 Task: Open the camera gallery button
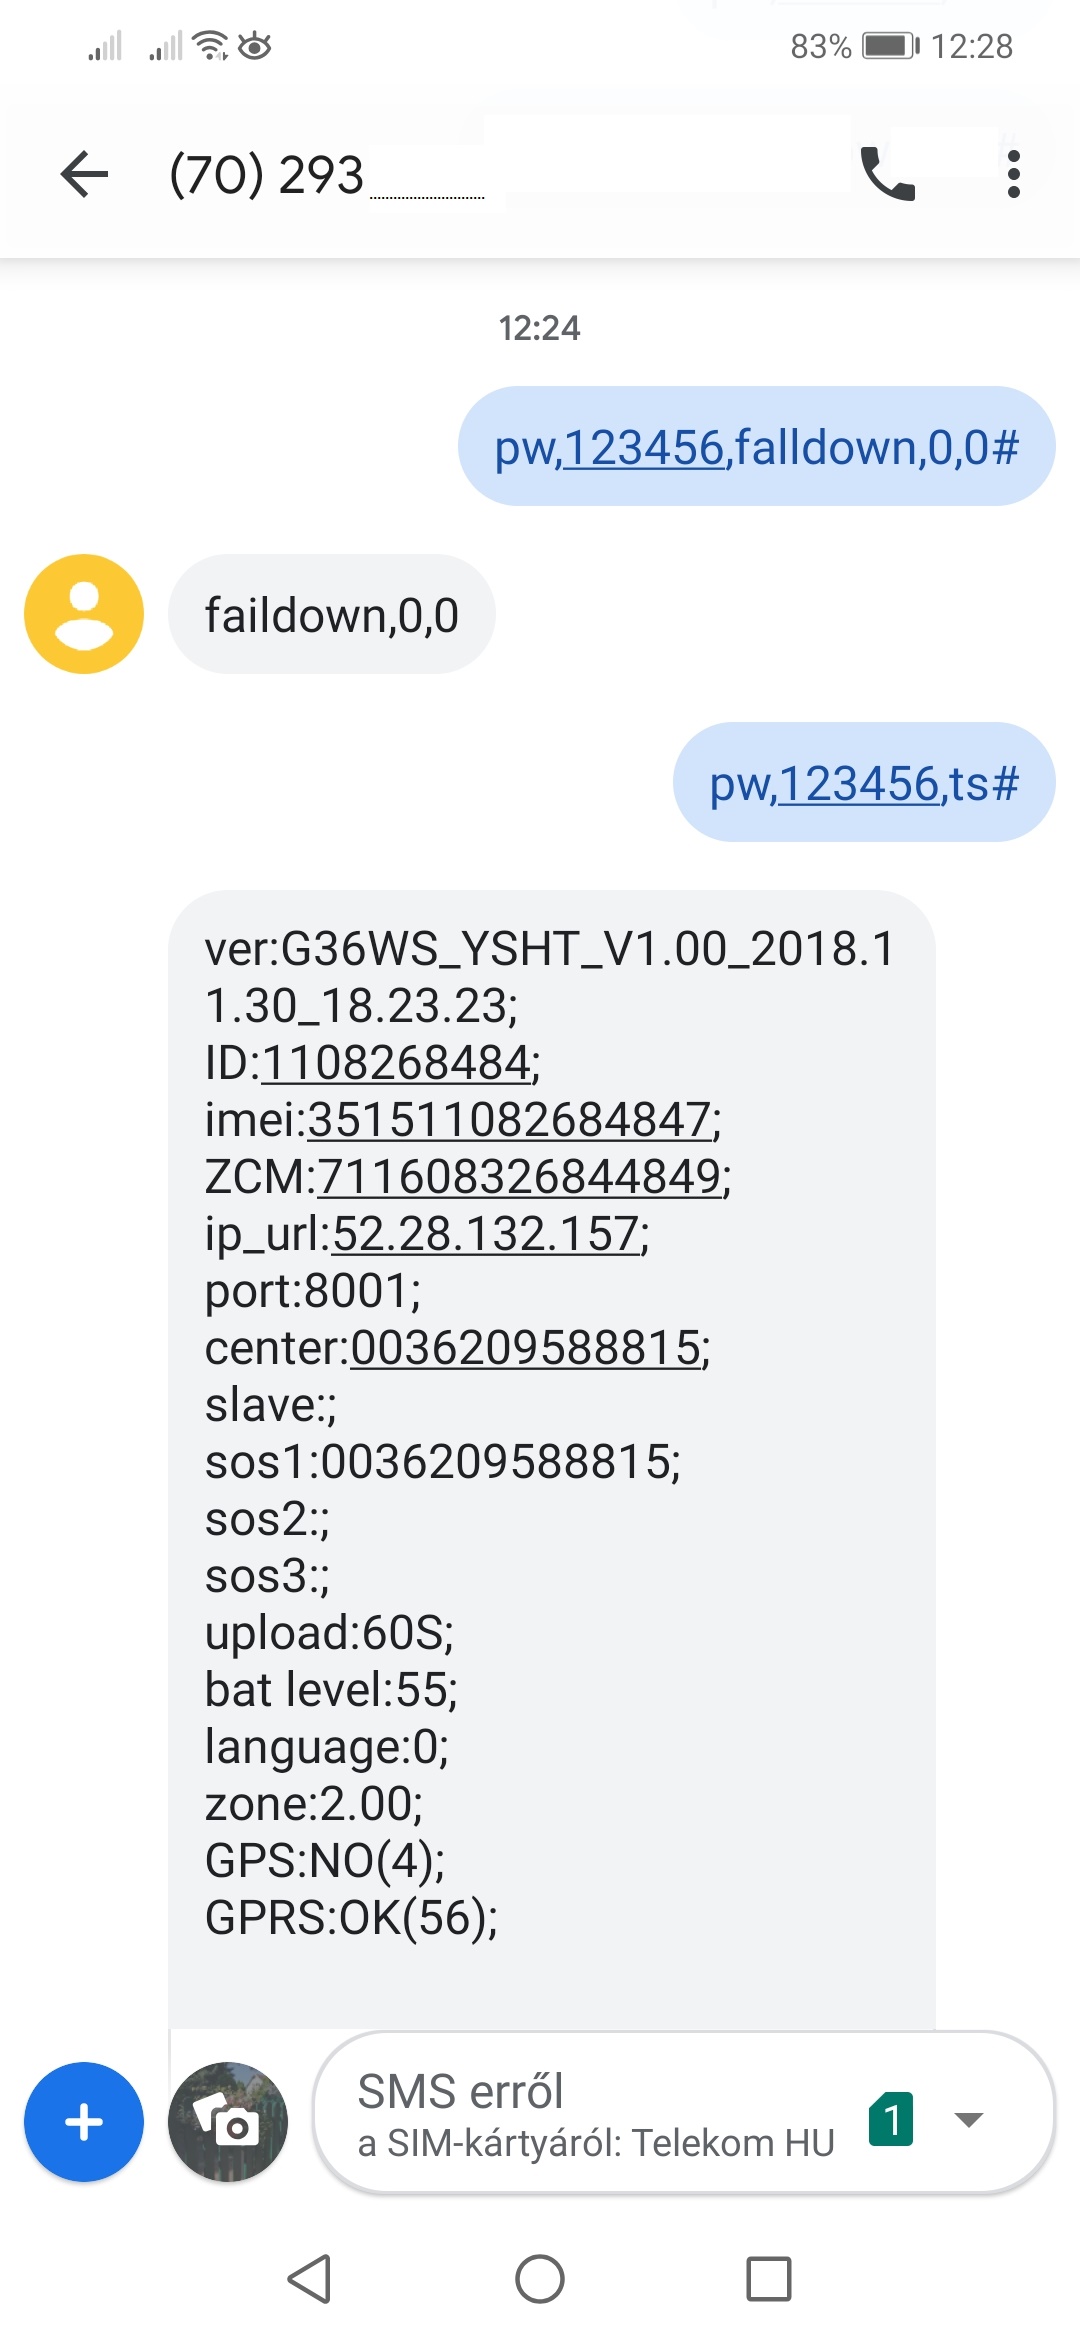(x=228, y=2122)
